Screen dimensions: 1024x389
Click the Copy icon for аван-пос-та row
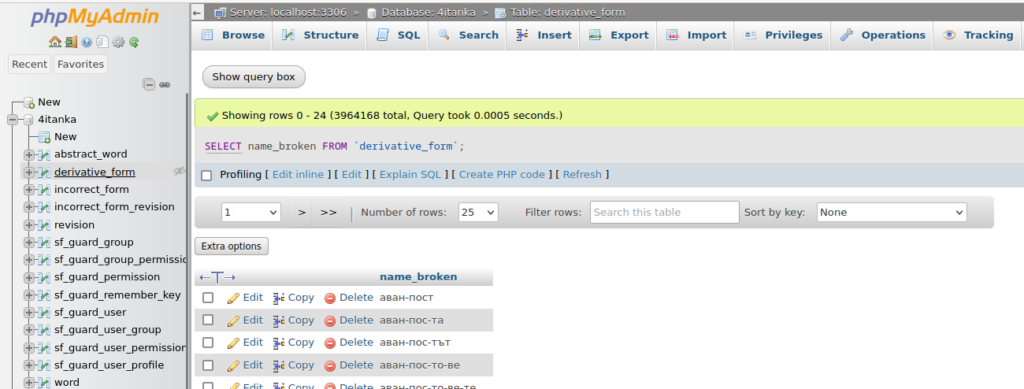279,320
